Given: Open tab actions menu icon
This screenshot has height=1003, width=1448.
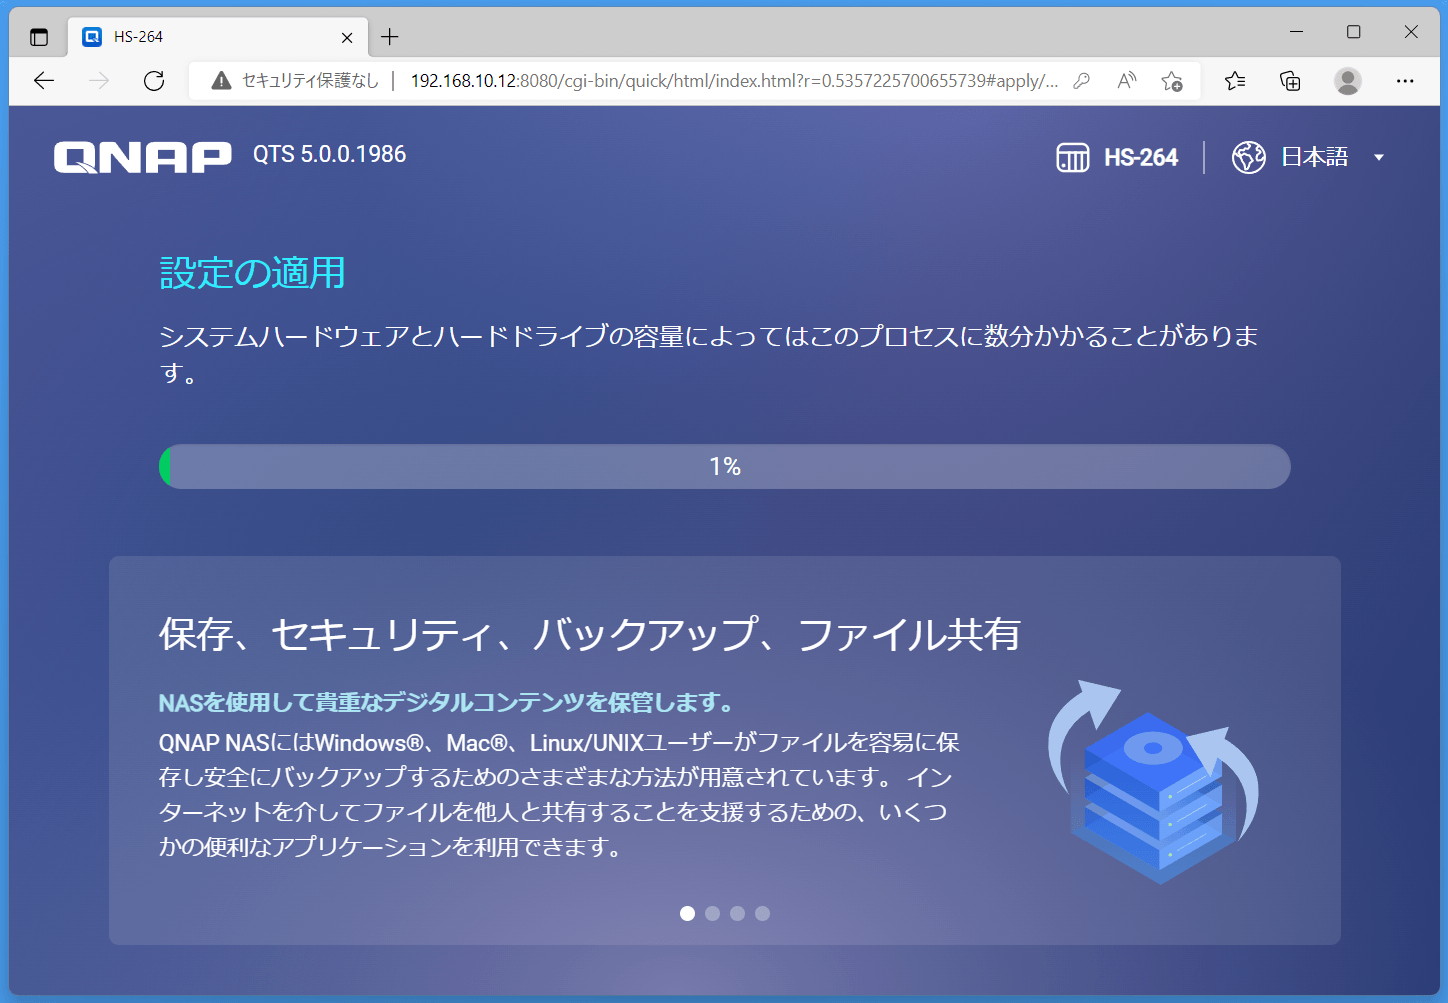Looking at the screenshot, I should [x=39, y=37].
